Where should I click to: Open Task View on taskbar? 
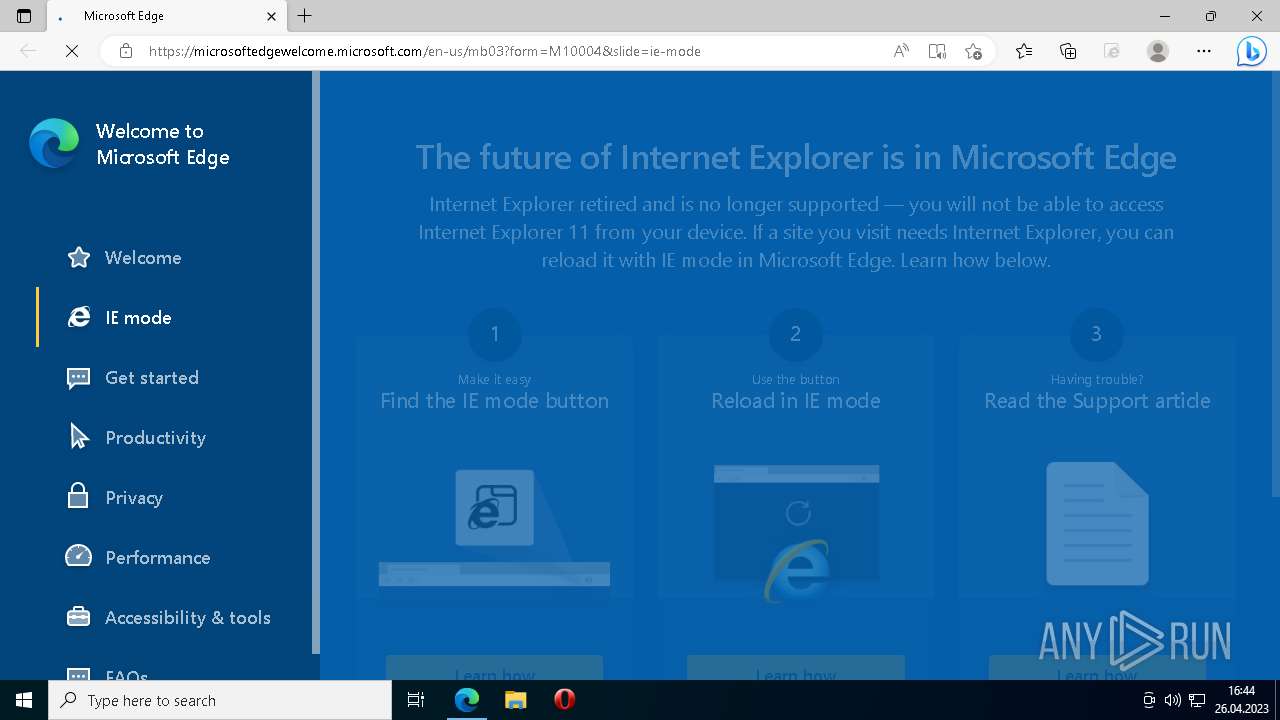[x=416, y=700]
